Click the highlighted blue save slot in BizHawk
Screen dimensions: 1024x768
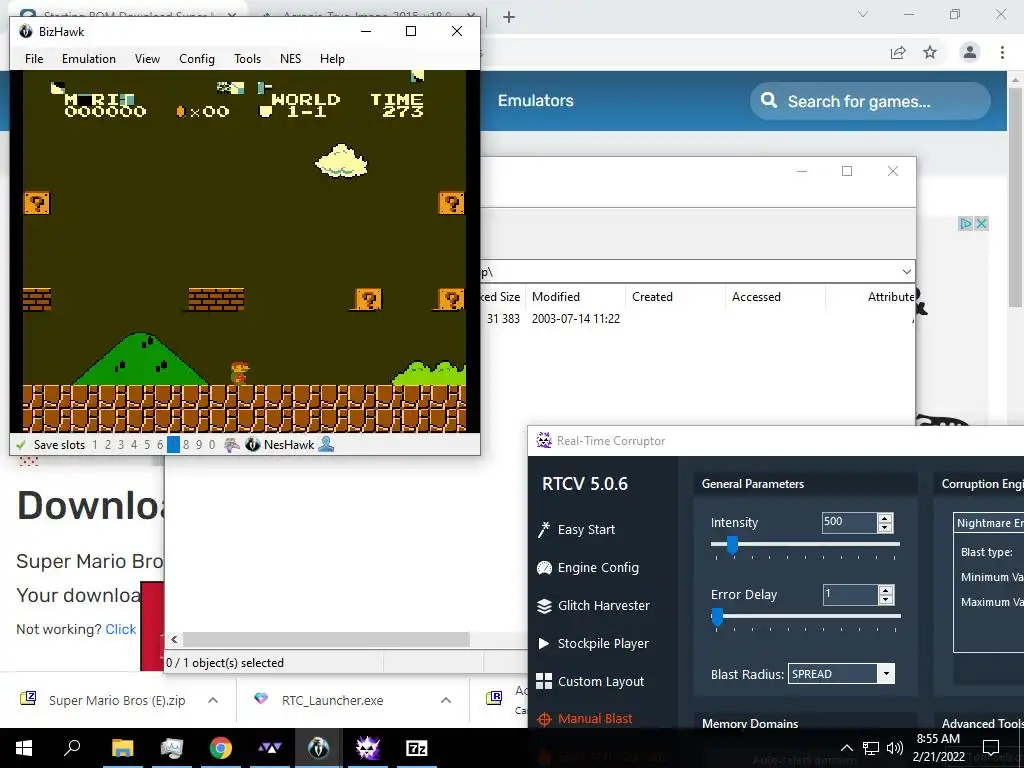pyautogui.click(x=173, y=445)
